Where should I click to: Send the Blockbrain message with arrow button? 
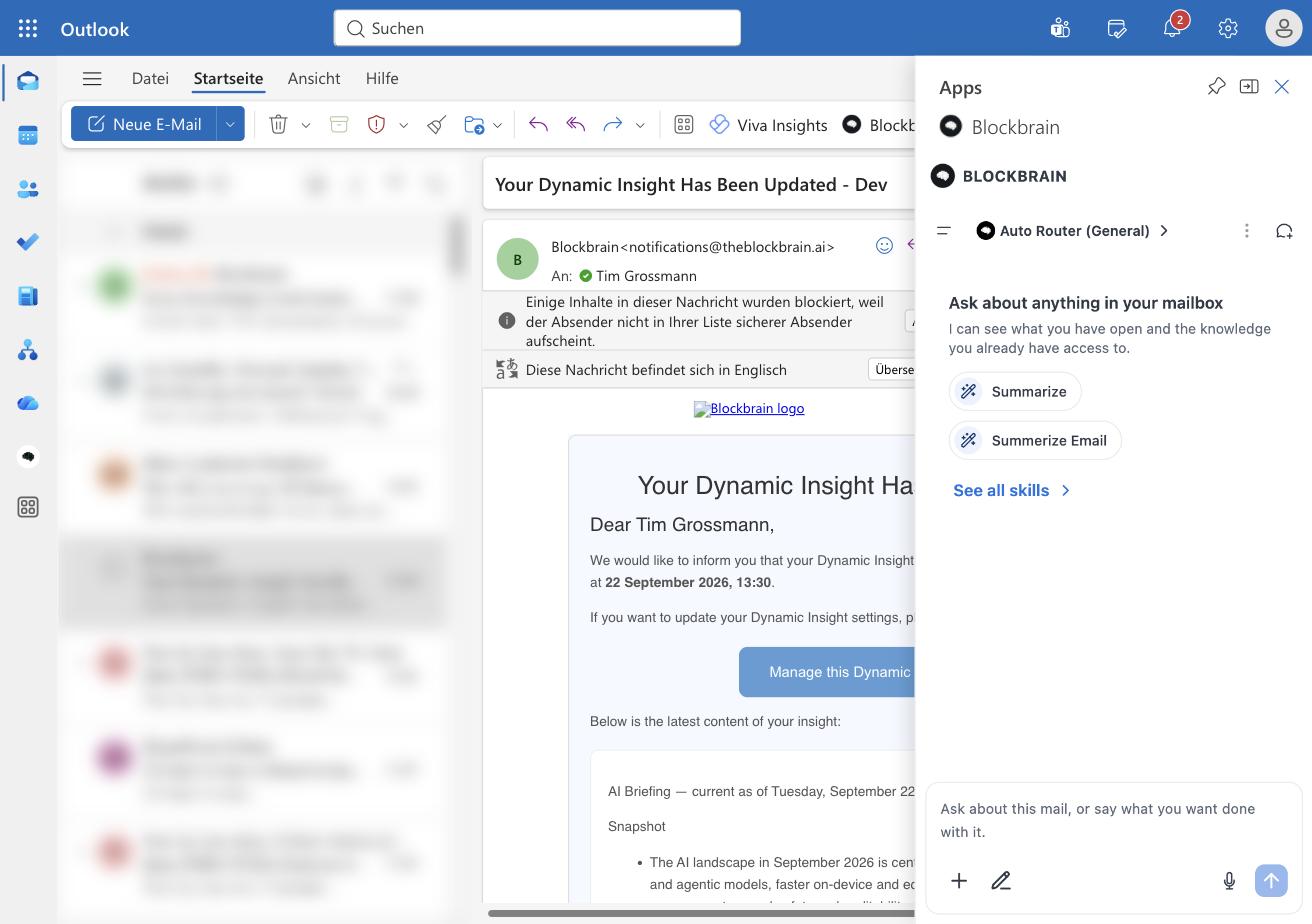[x=1271, y=881]
